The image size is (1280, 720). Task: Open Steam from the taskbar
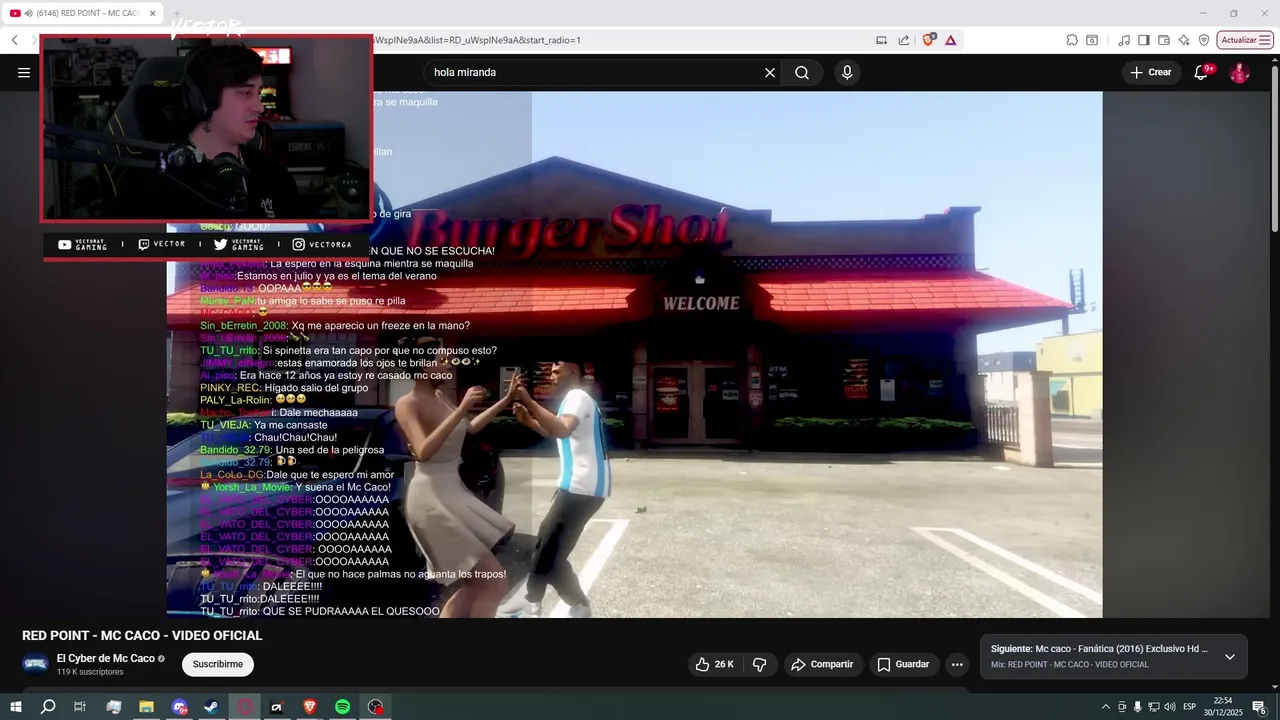[212, 706]
